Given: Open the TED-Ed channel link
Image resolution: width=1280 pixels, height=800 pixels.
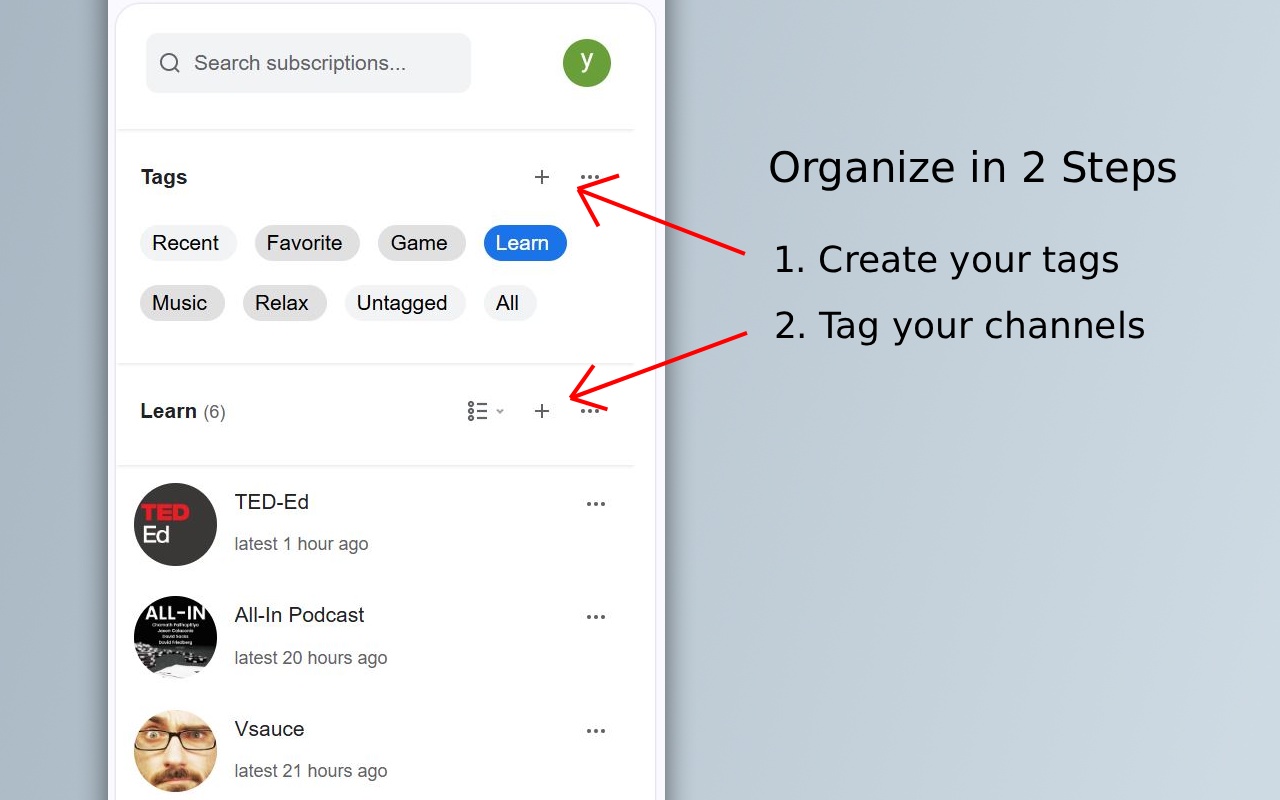Looking at the screenshot, I should (x=271, y=502).
